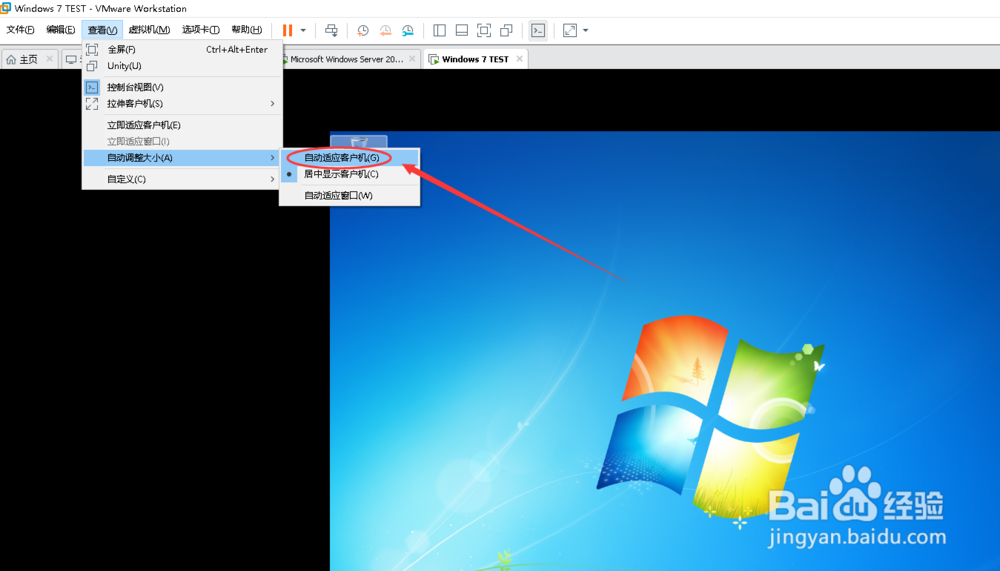
Task: Open the 选项卡(T) menu
Action: [x=200, y=30]
